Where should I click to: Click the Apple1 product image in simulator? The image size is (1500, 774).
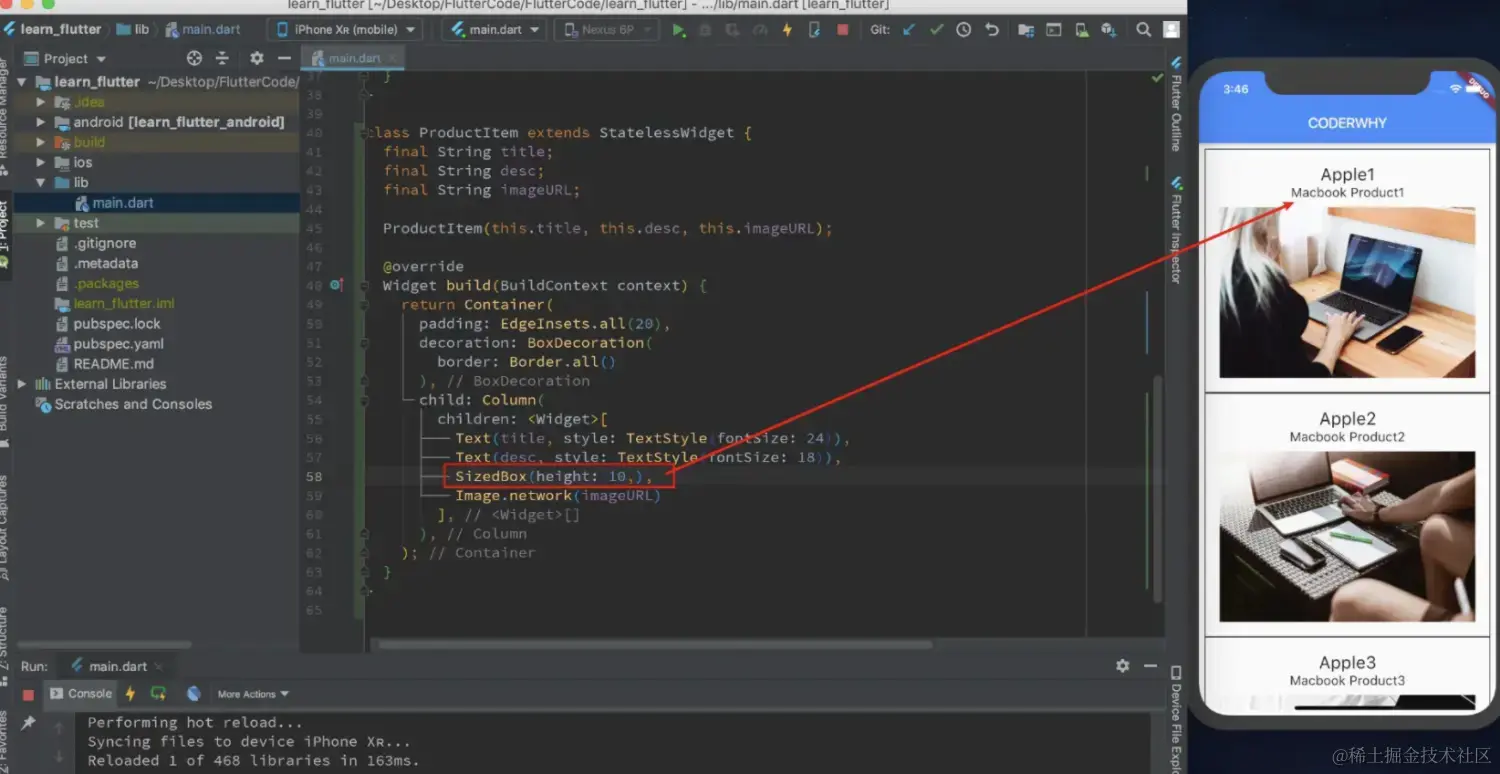click(1347, 292)
